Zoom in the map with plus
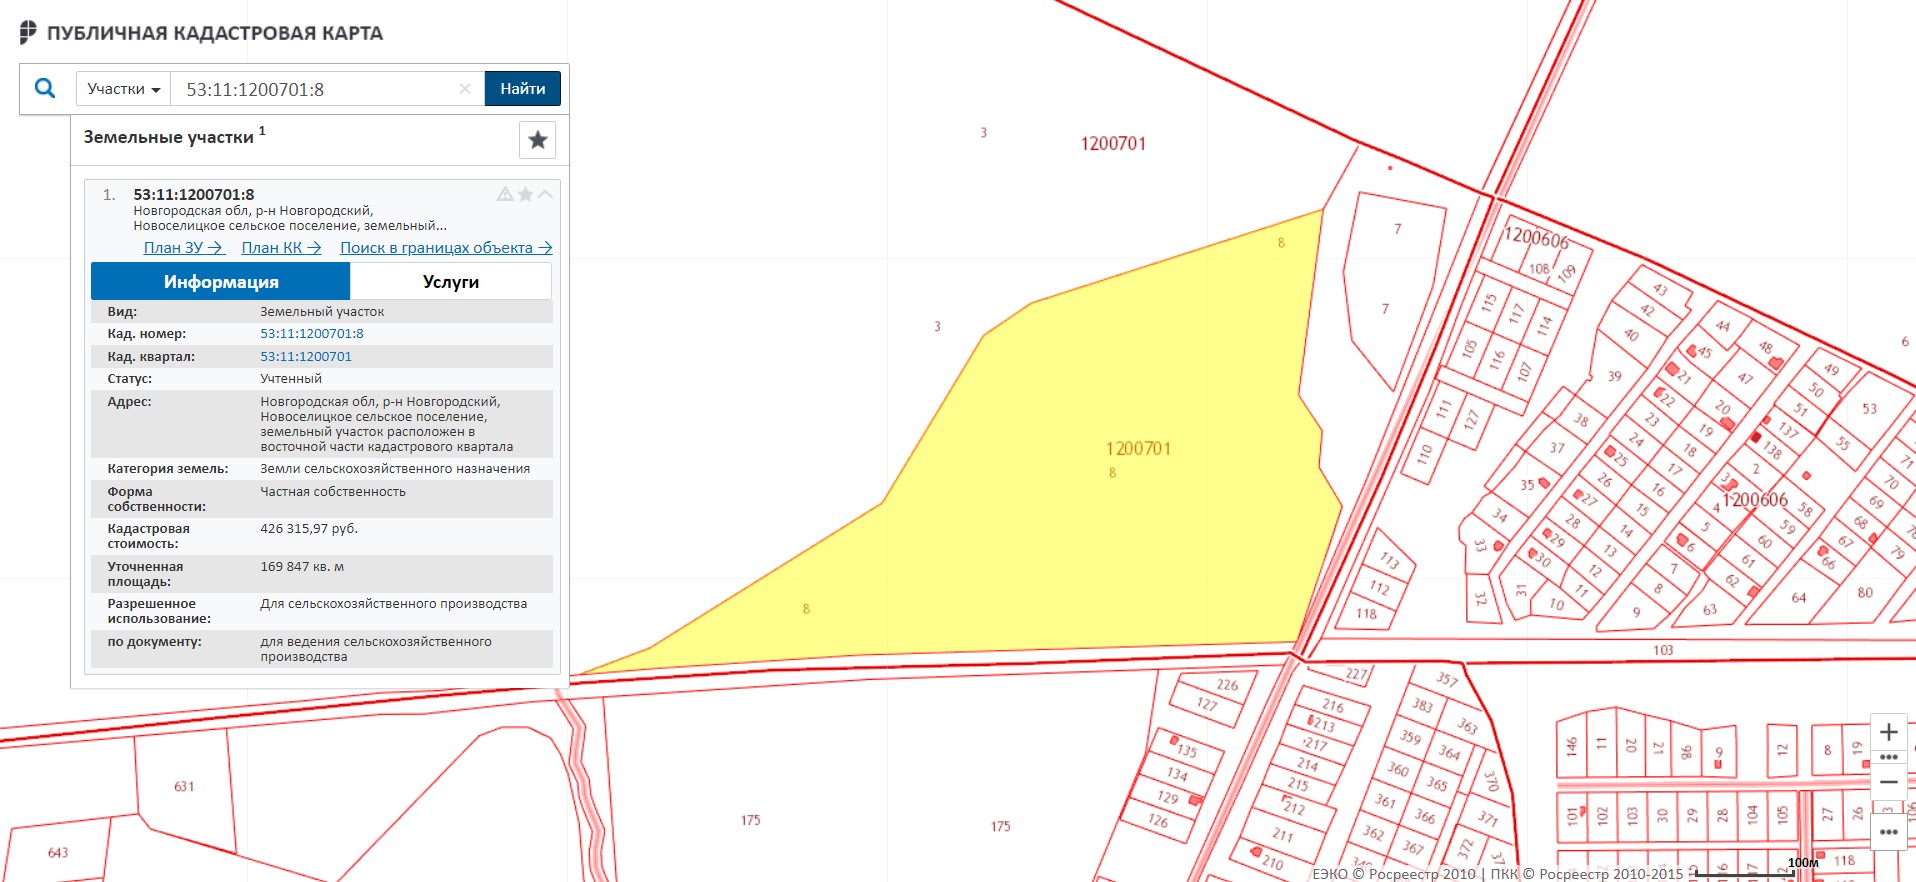 [x=1888, y=732]
